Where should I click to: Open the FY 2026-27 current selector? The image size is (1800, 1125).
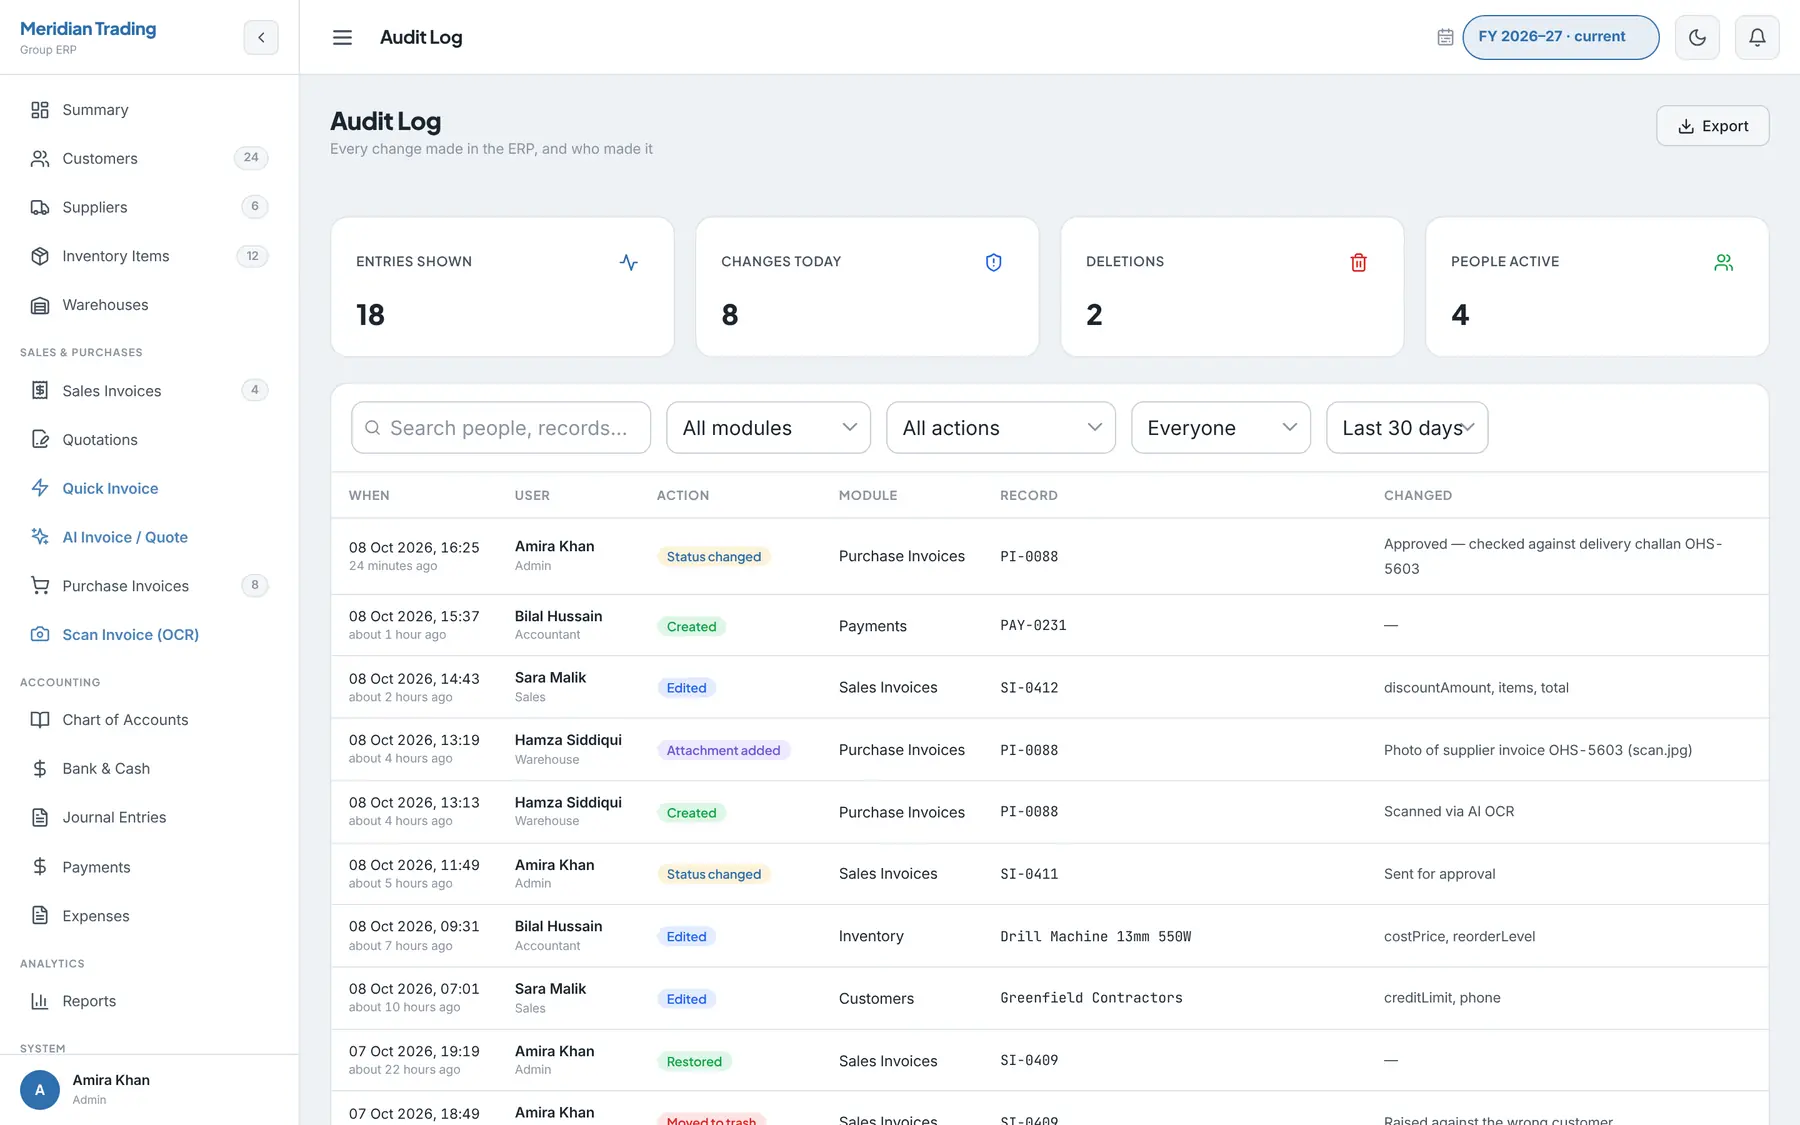tap(1561, 37)
